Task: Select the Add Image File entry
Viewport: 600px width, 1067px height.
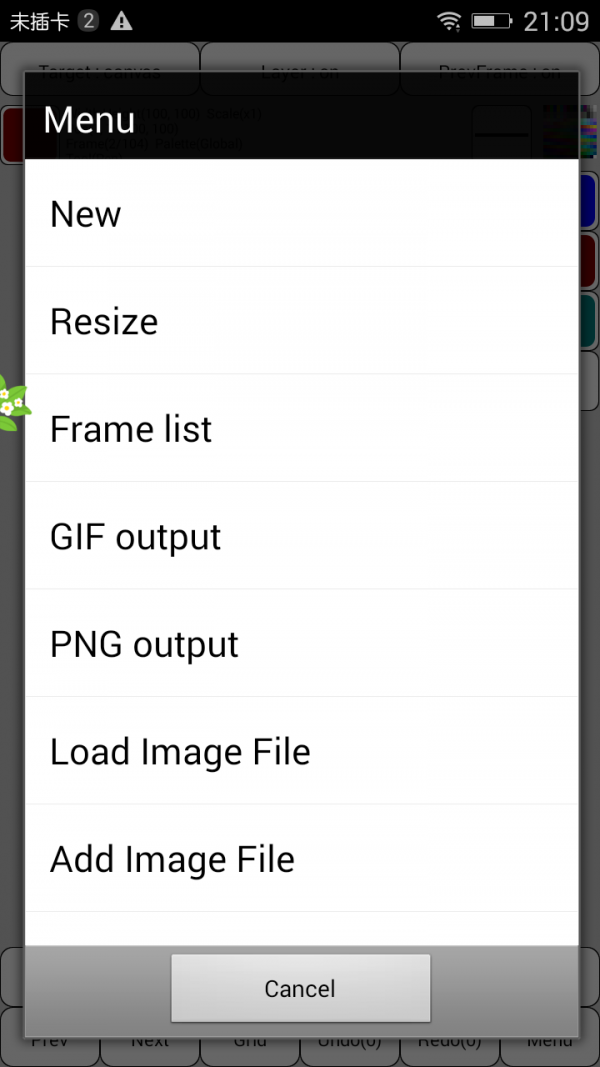Action: click(x=300, y=859)
